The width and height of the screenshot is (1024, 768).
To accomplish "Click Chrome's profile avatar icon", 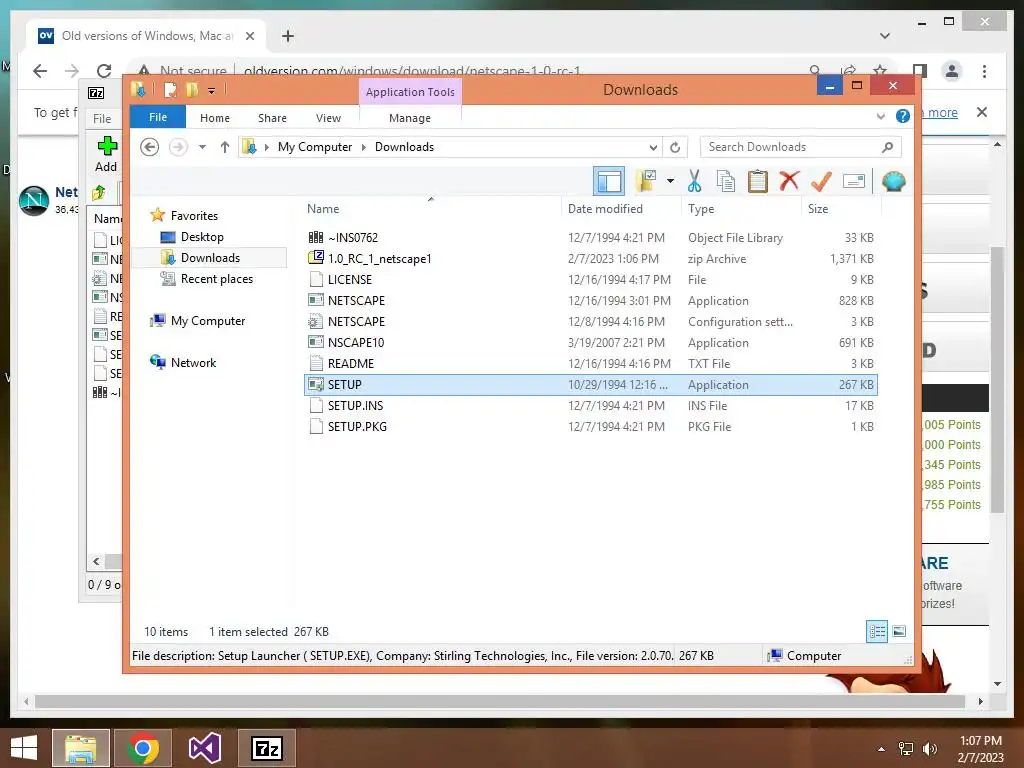I will tap(952, 71).
